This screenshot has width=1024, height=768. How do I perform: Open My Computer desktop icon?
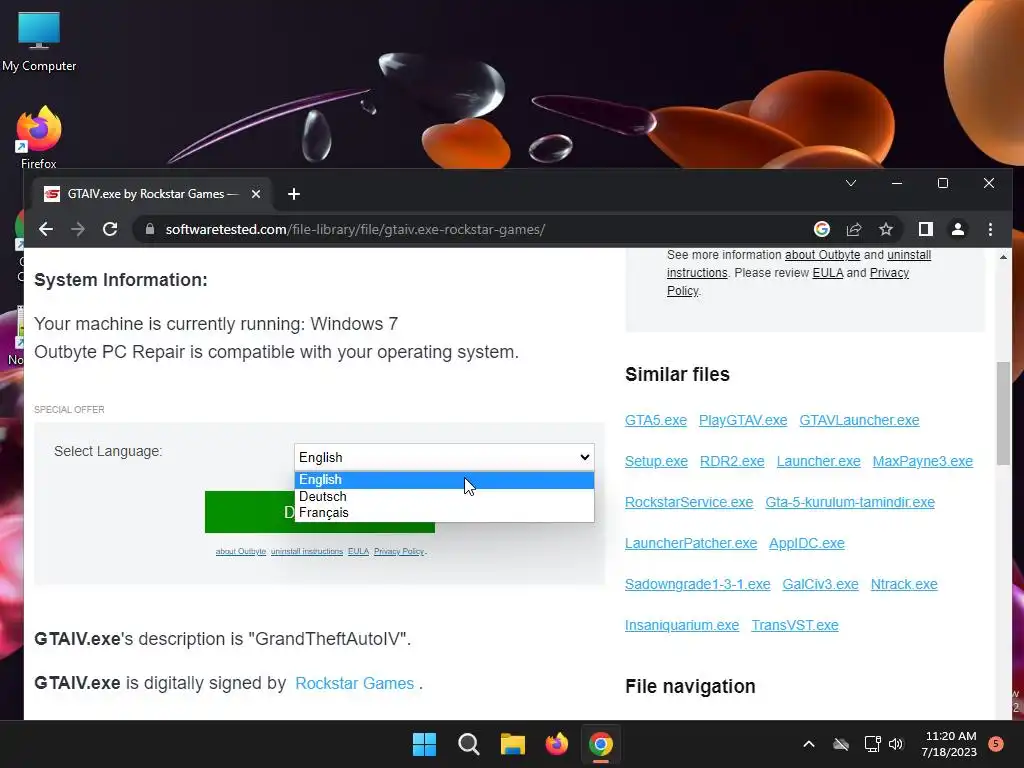tap(39, 42)
